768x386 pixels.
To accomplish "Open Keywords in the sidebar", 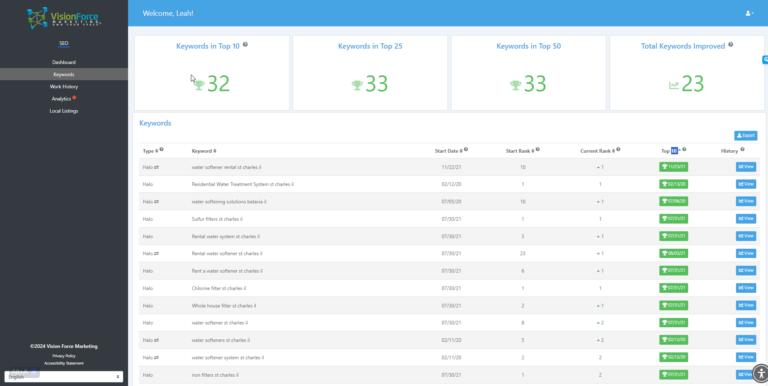I will tap(64, 74).
